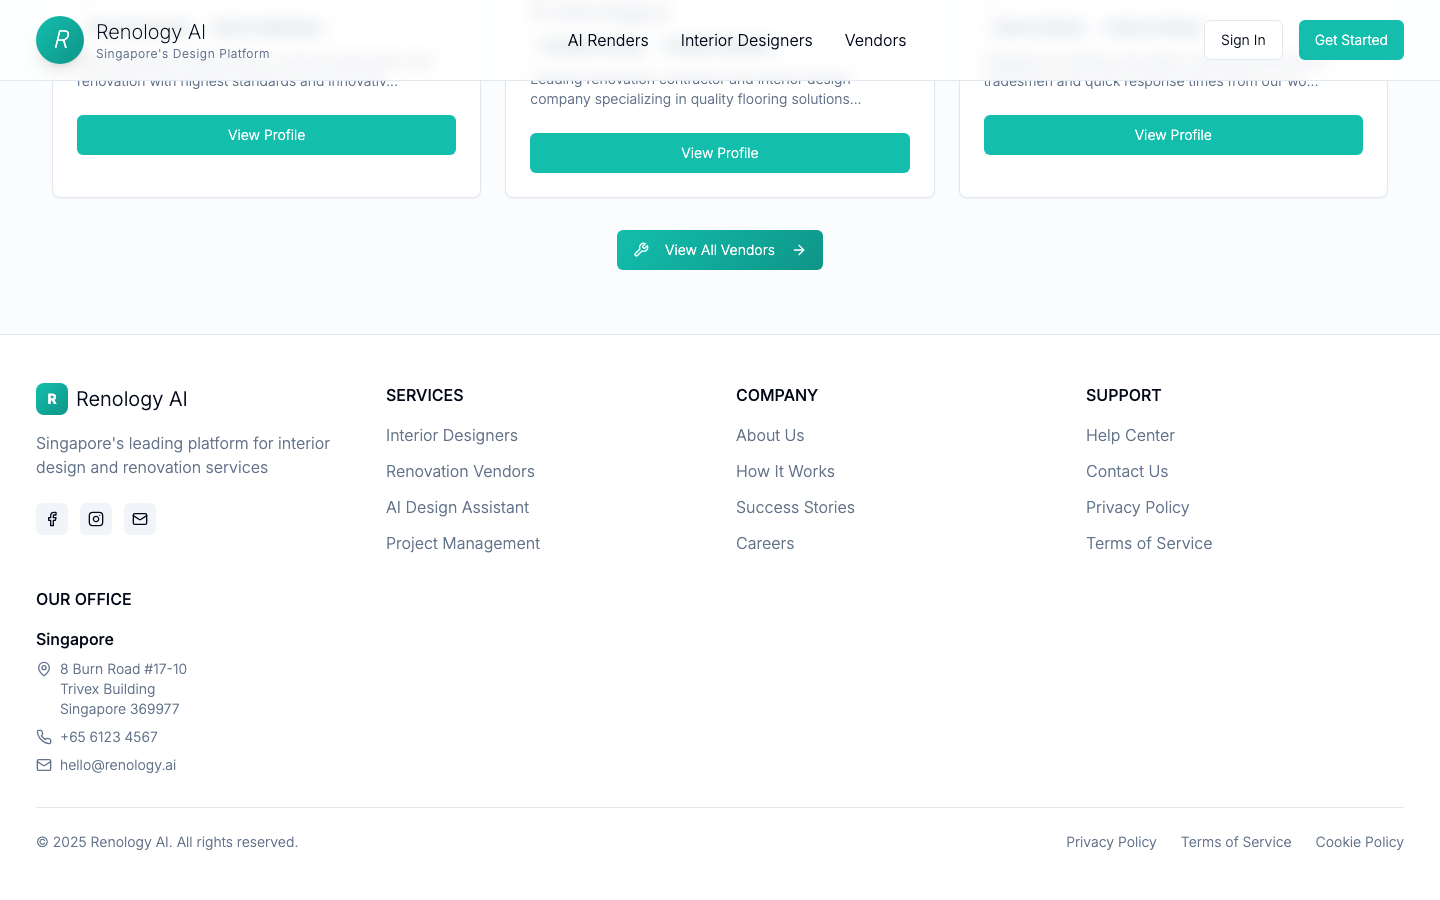Open Cookie Policy link in bottom bar
This screenshot has height=900, width=1440.
coord(1359,842)
